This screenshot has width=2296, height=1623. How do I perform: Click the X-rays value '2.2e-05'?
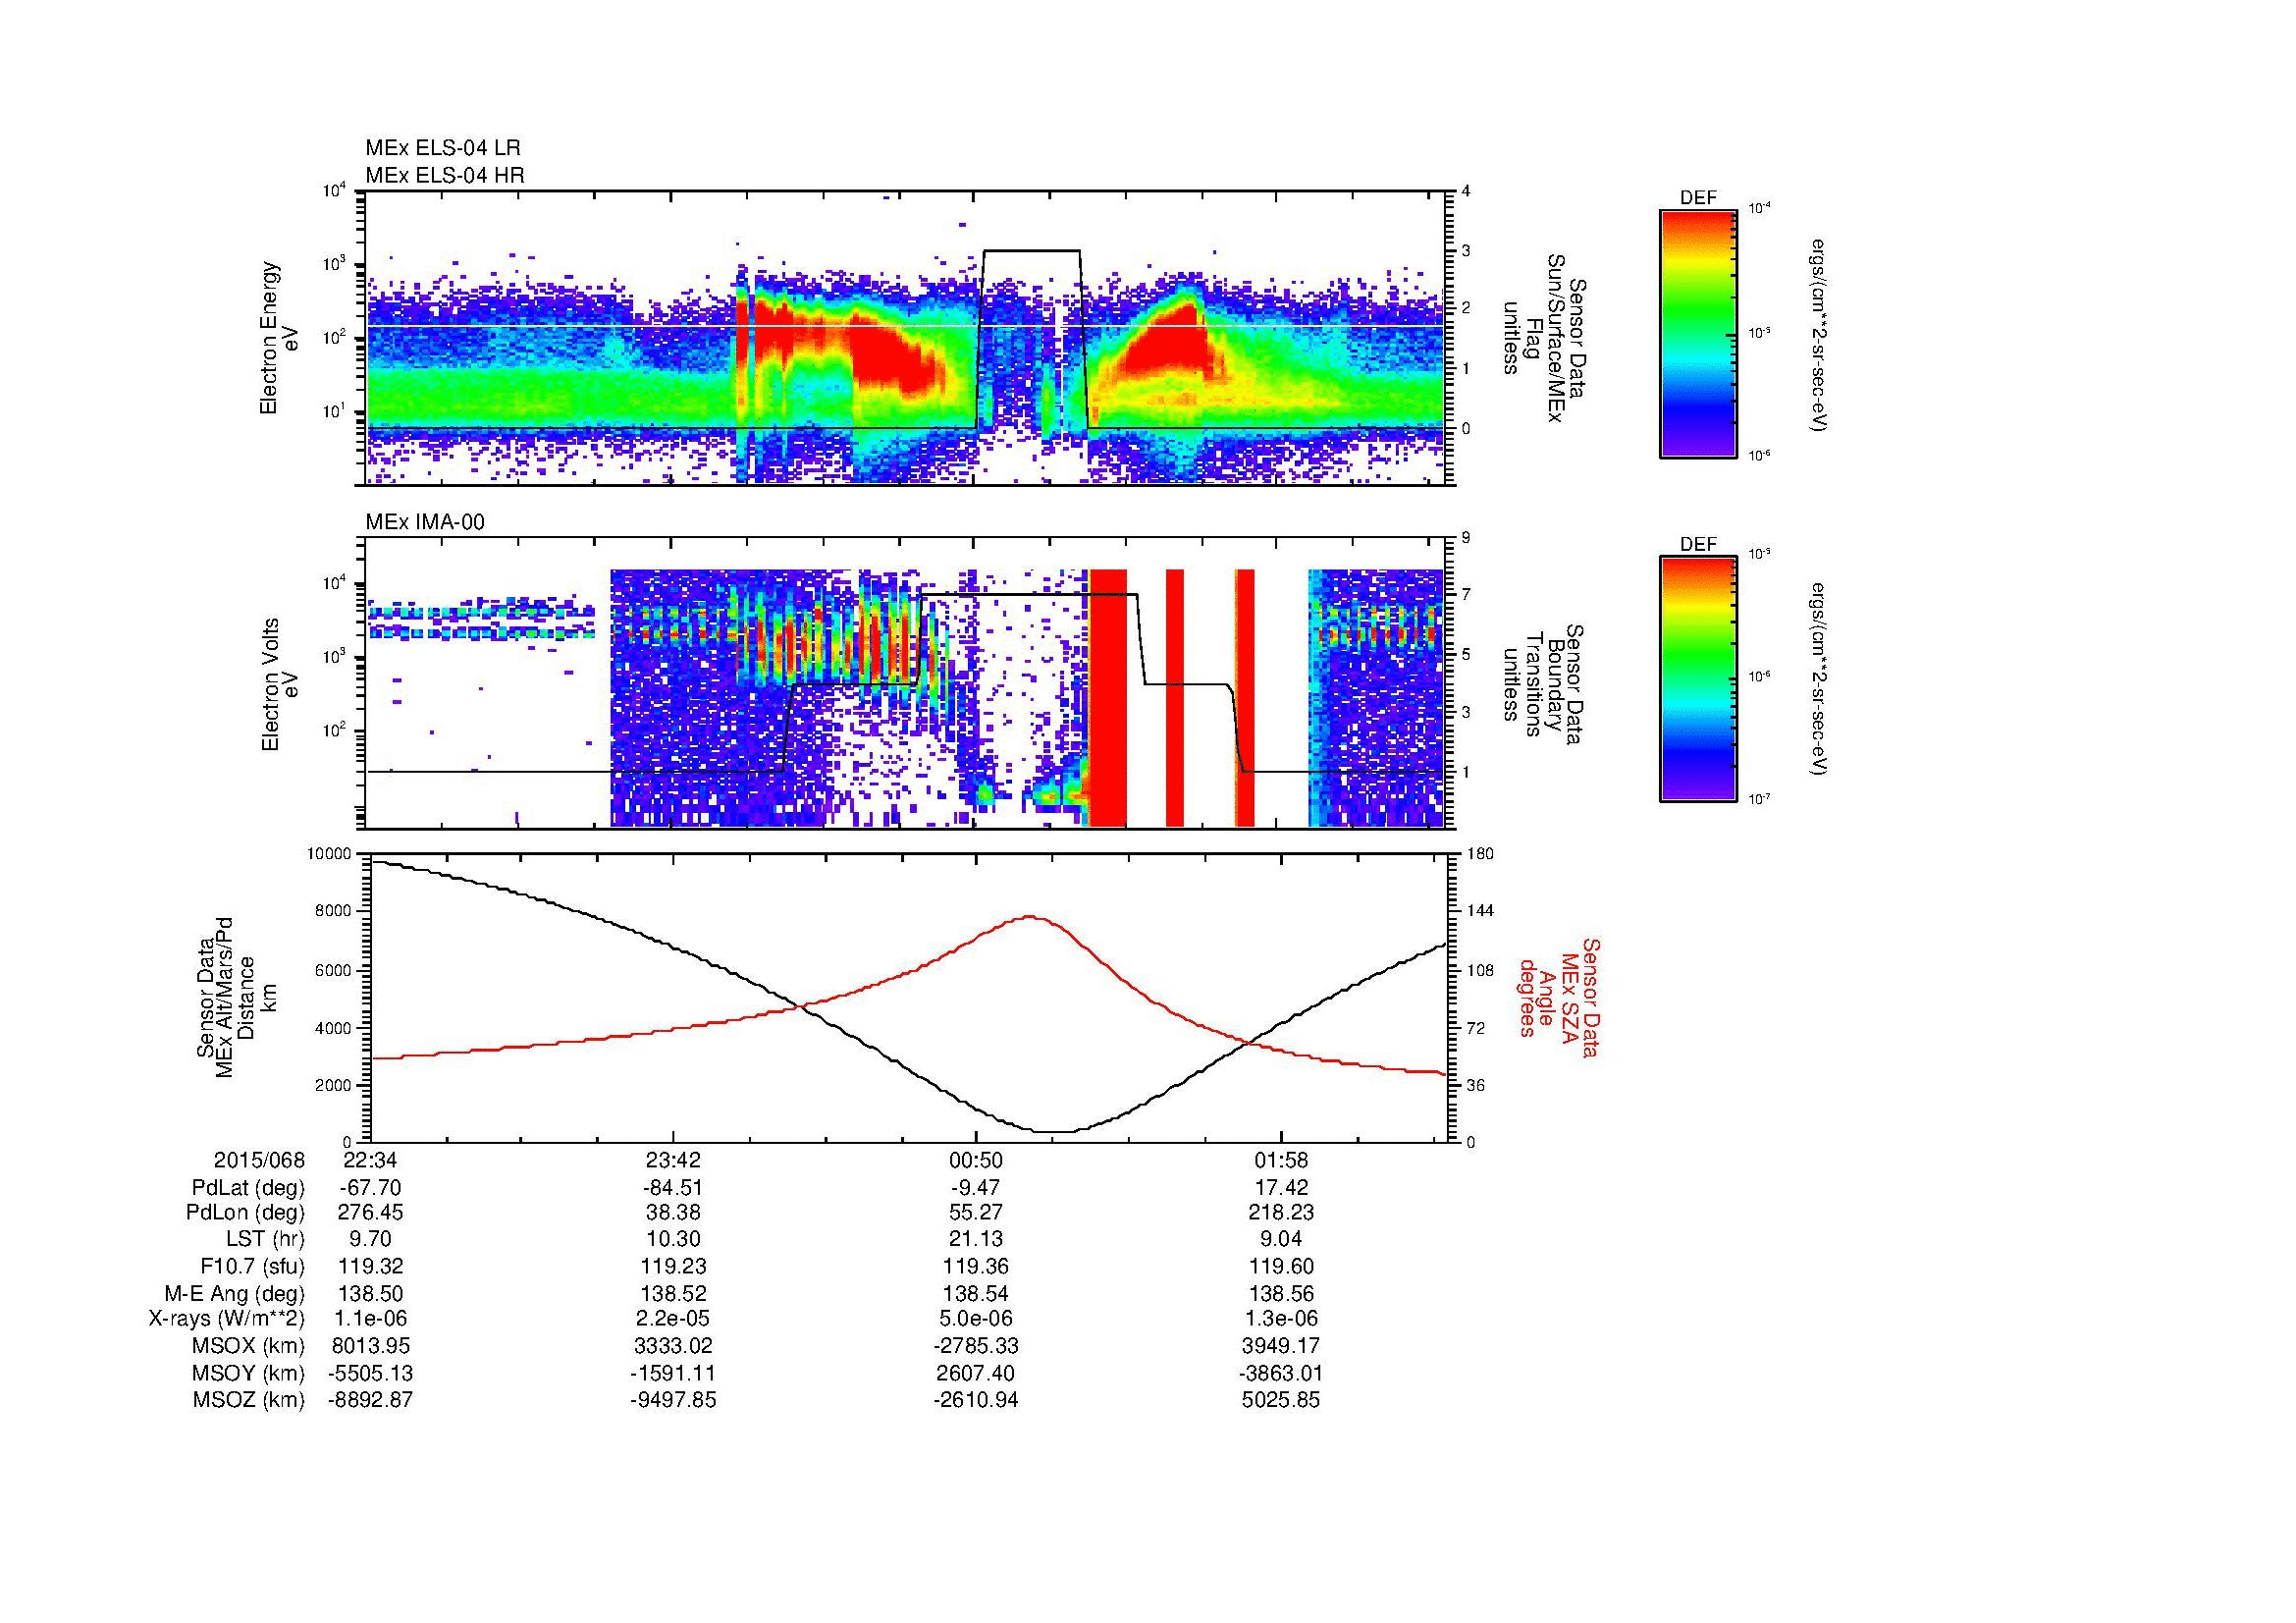tap(674, 1319)
